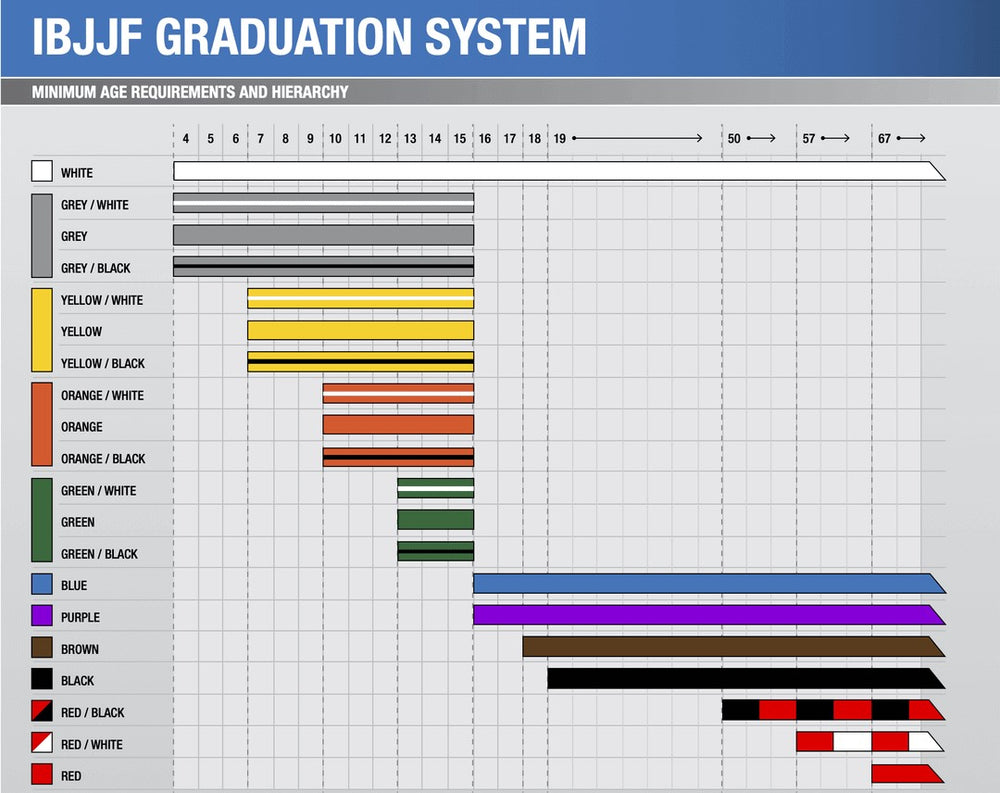Click age '19' in the header
Screen dimensions: 1000x793
click(x=559, y=138)
